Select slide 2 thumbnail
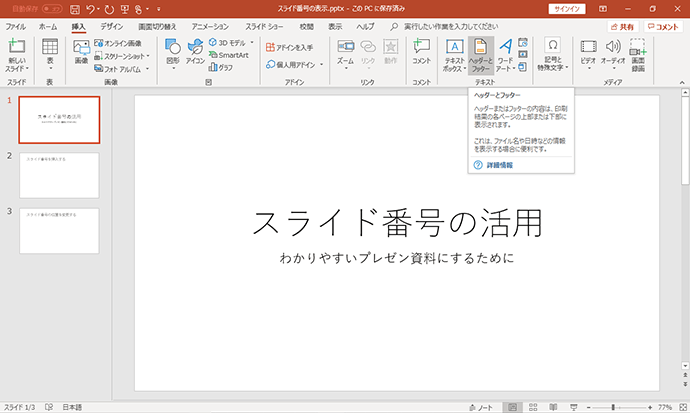The height and width of the screenshot is (413, 690). [x=59, y=175]
